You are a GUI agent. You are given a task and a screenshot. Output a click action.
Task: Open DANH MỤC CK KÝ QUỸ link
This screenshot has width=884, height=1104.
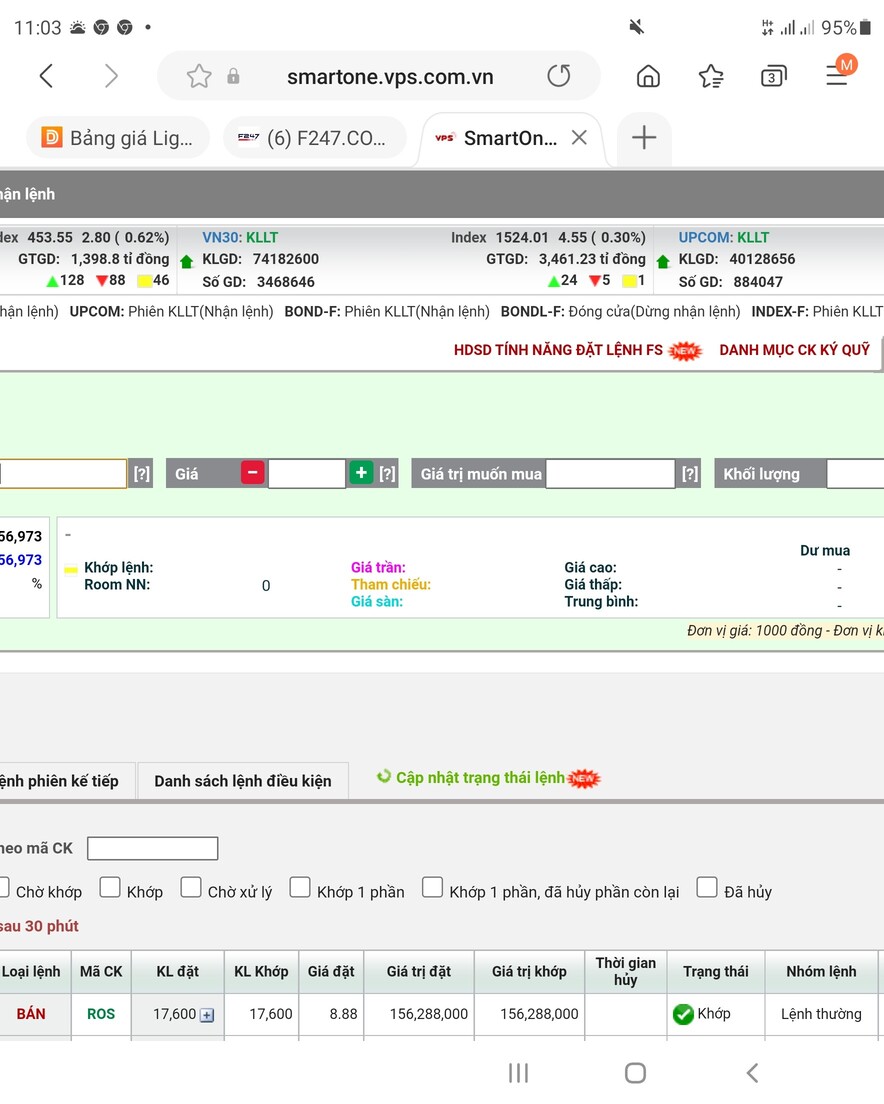[794, 350]
